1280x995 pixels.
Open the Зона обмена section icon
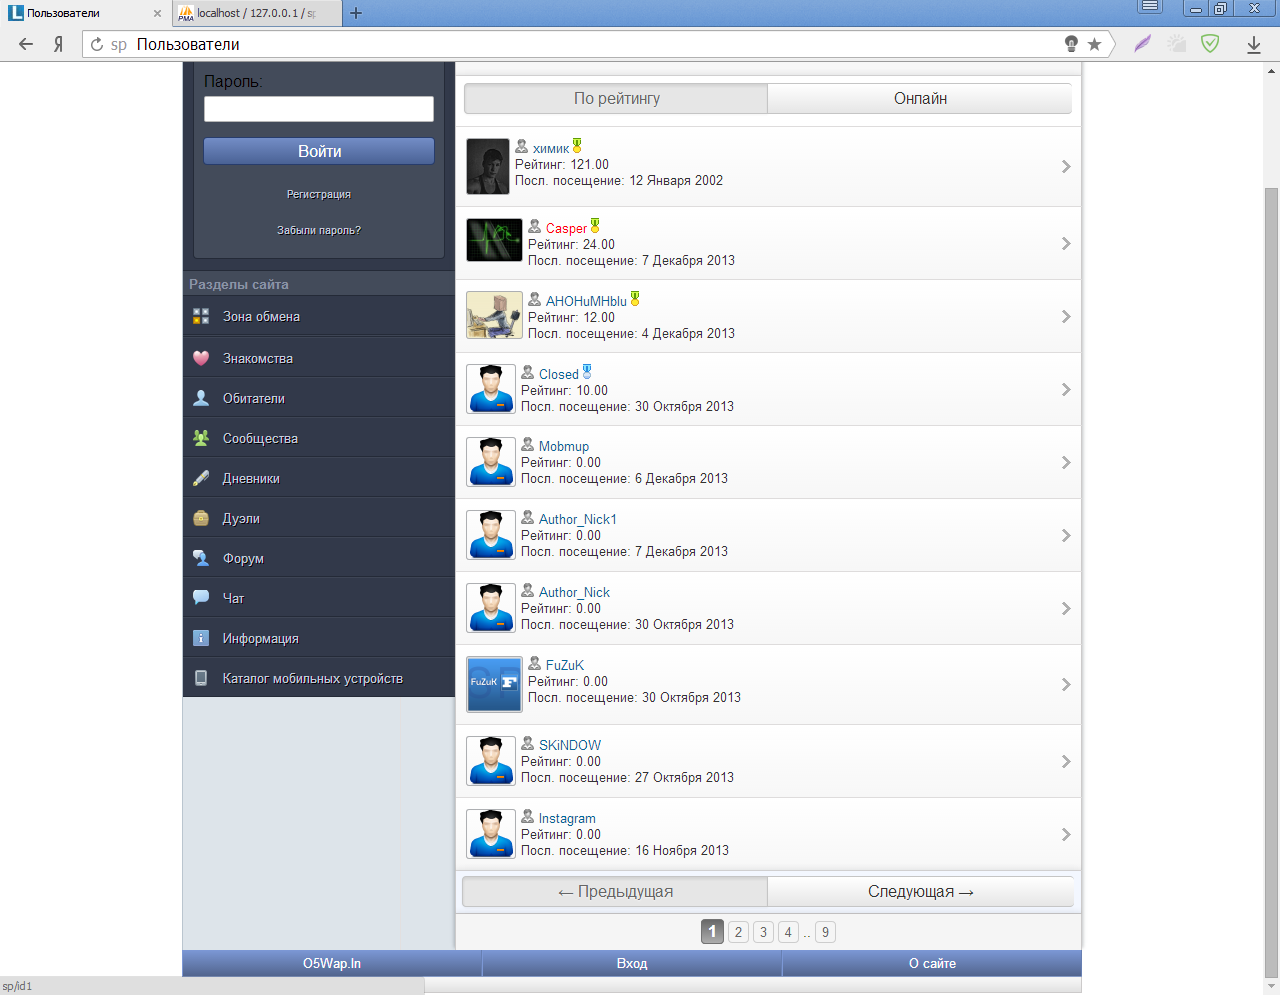click(201, 316)
